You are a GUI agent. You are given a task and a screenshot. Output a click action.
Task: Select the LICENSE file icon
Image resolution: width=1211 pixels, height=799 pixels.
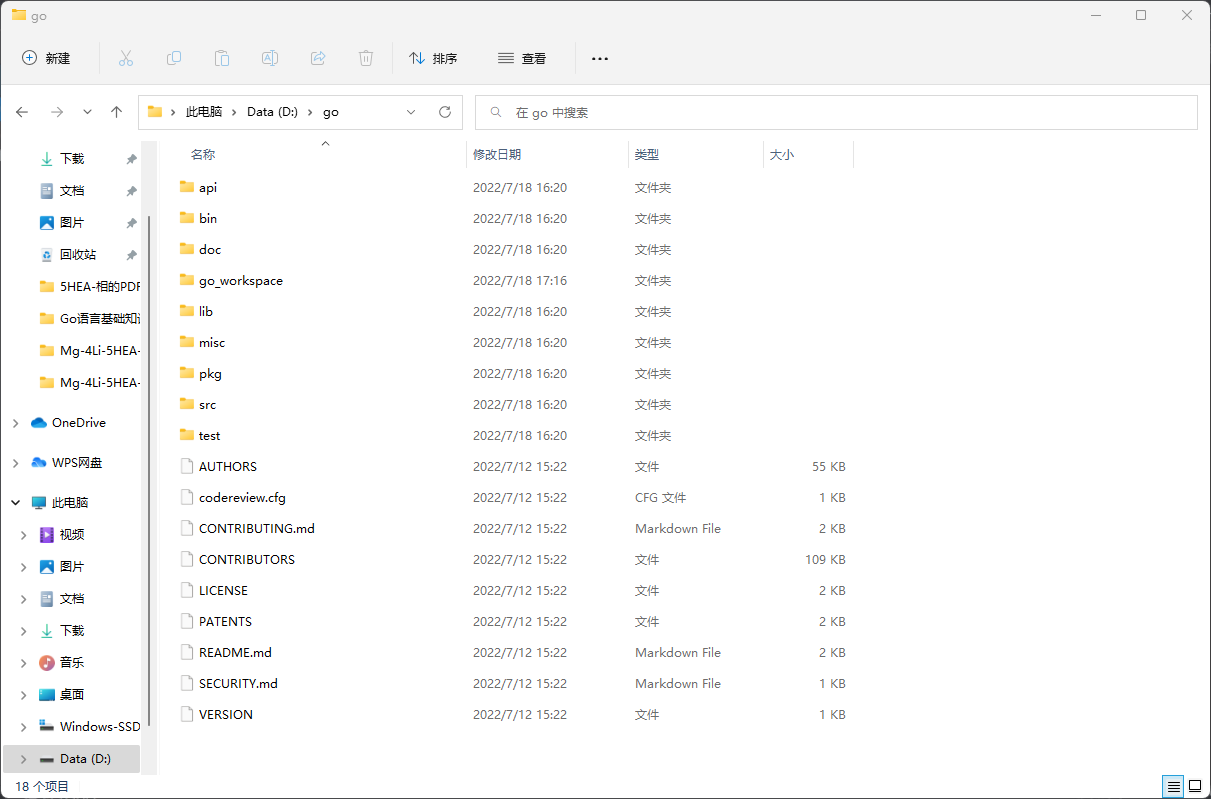point(186,590)
